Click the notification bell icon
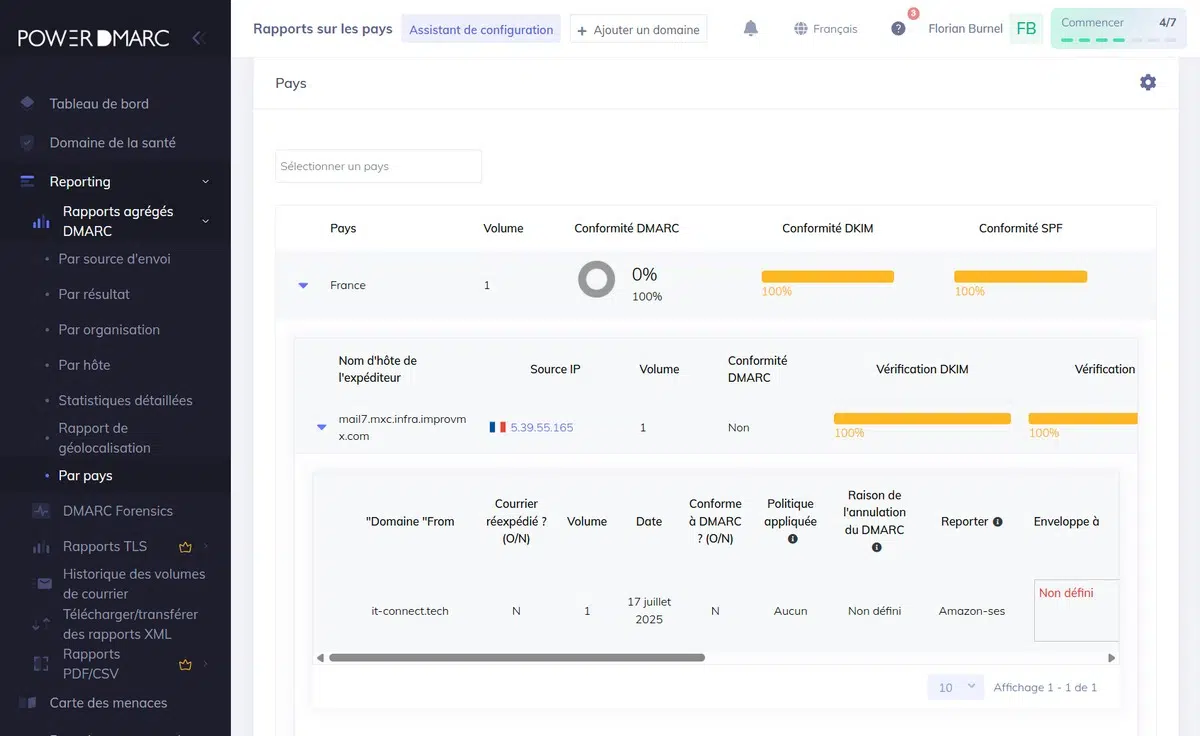The height and width of the screenshot is (736, 1200). tap(751, 29)
